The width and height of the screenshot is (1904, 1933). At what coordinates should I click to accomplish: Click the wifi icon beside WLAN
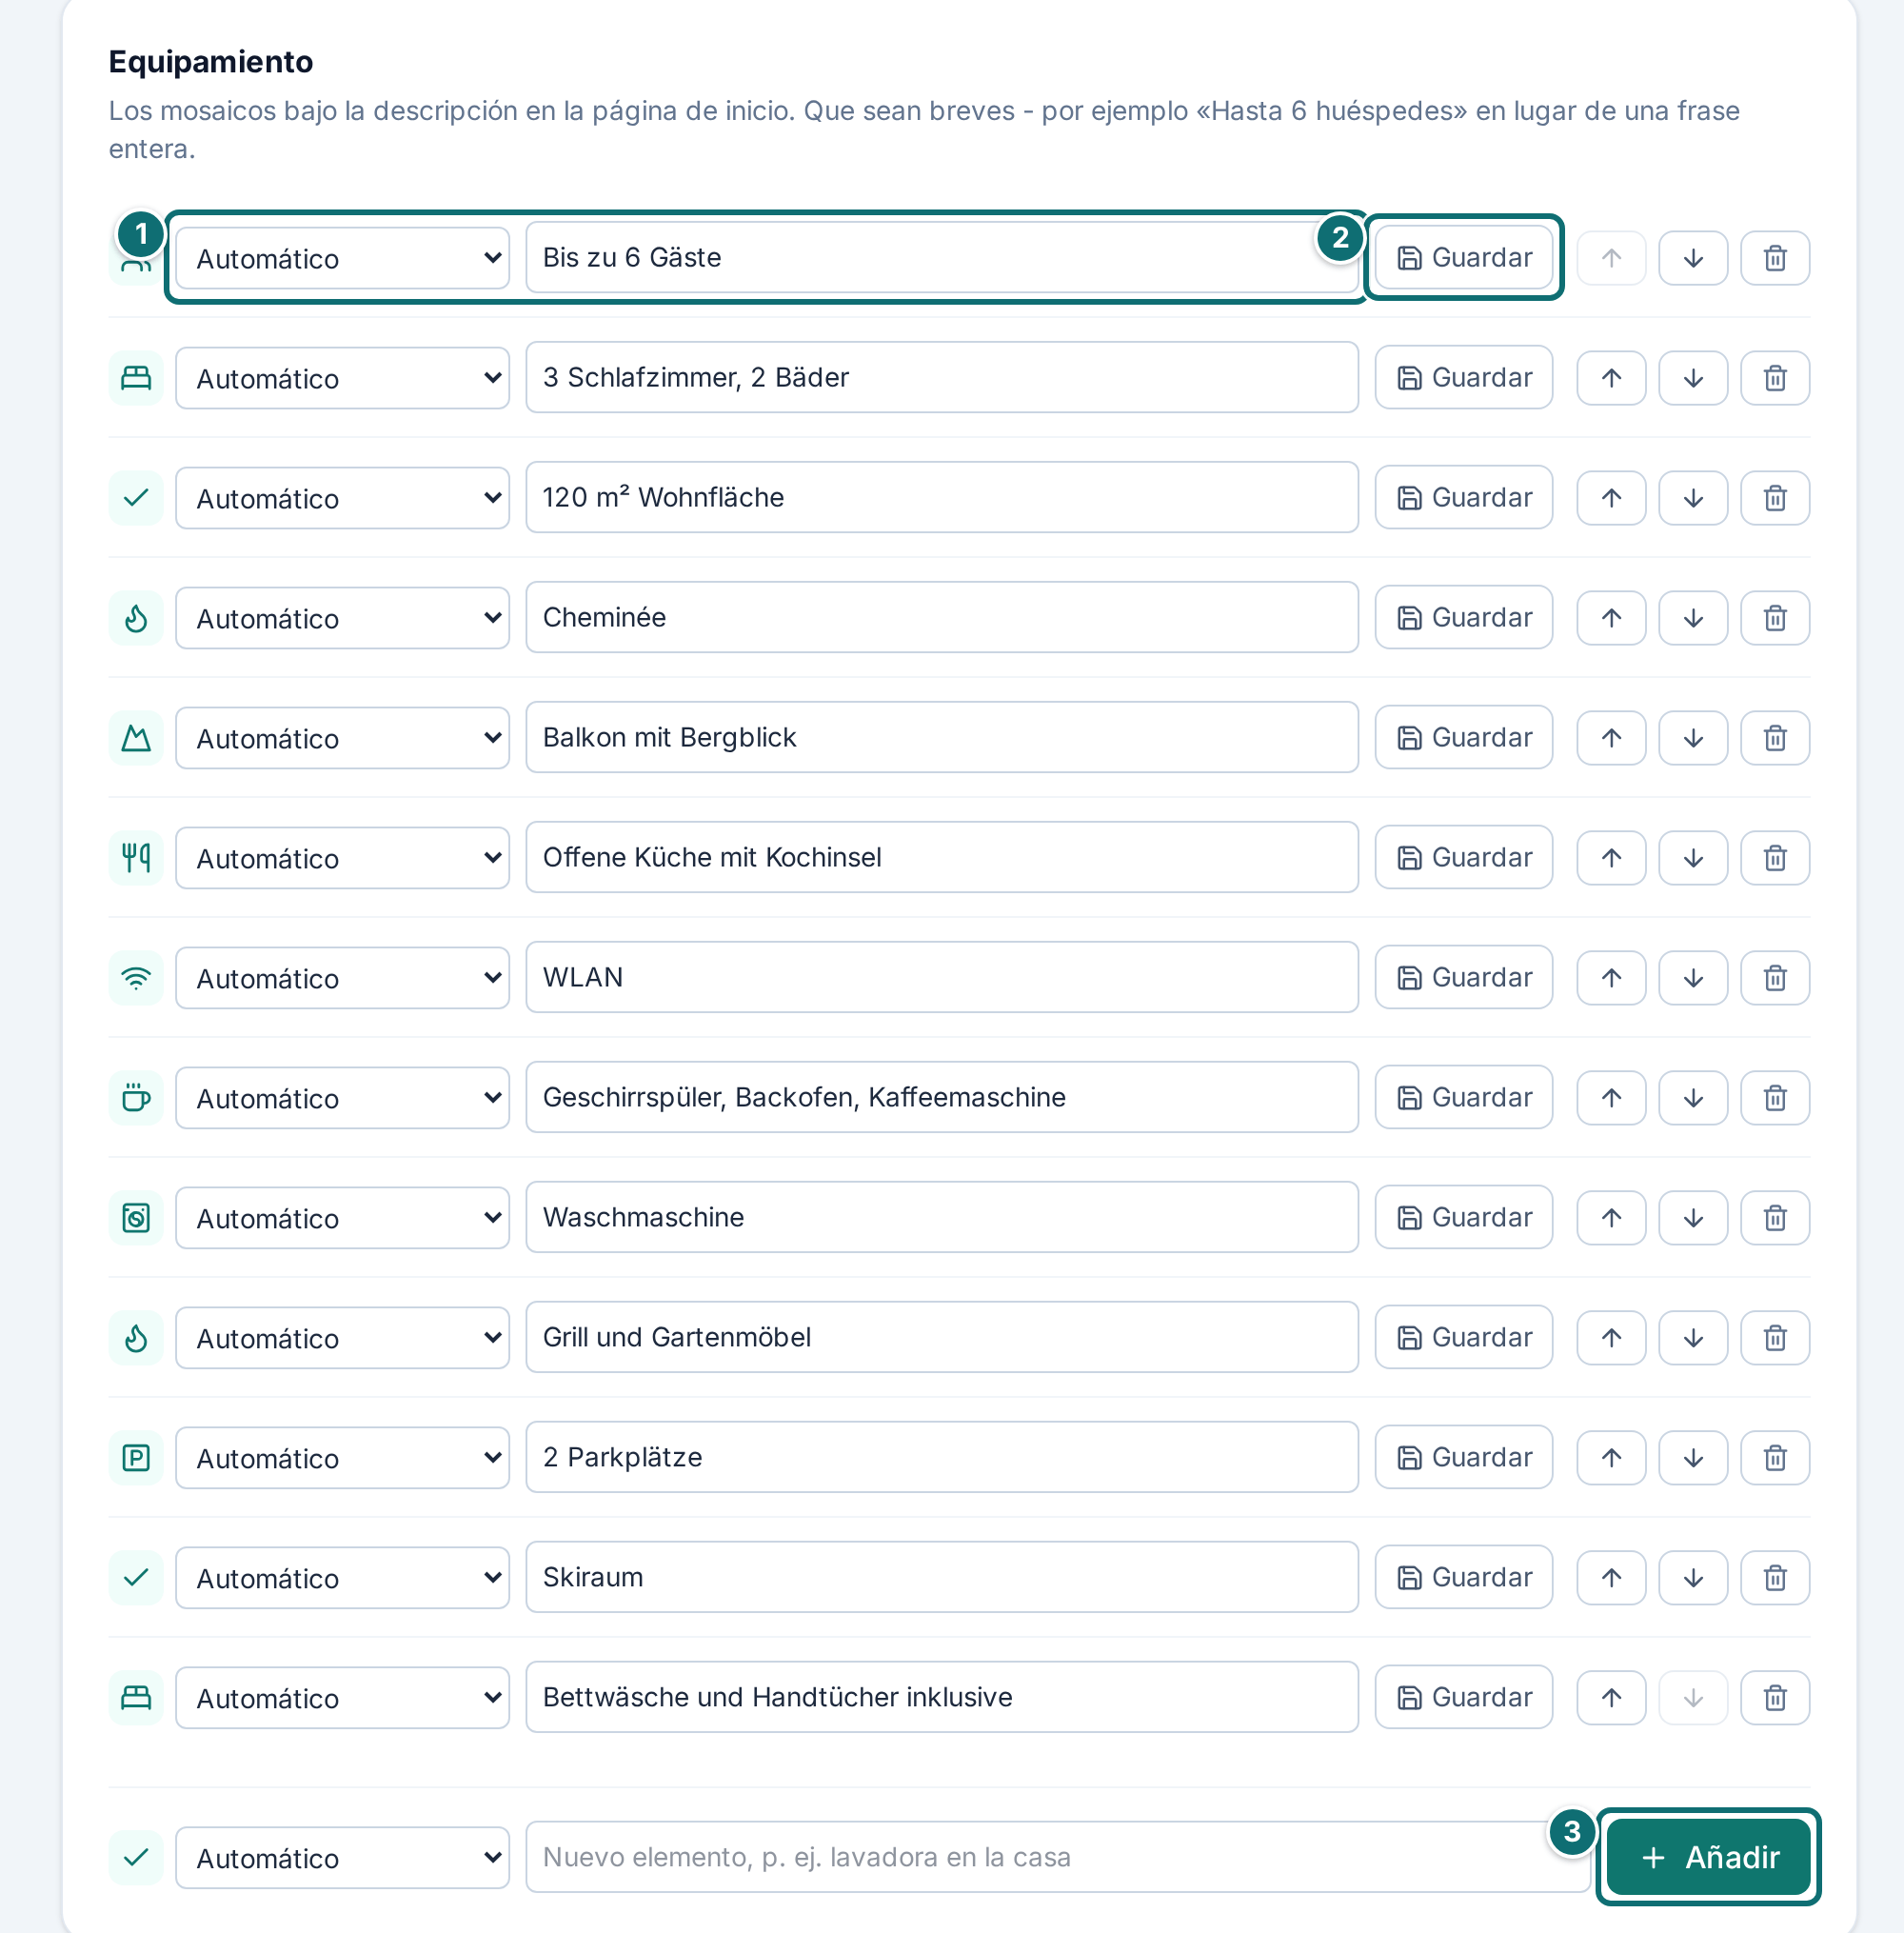coord(136,978)
